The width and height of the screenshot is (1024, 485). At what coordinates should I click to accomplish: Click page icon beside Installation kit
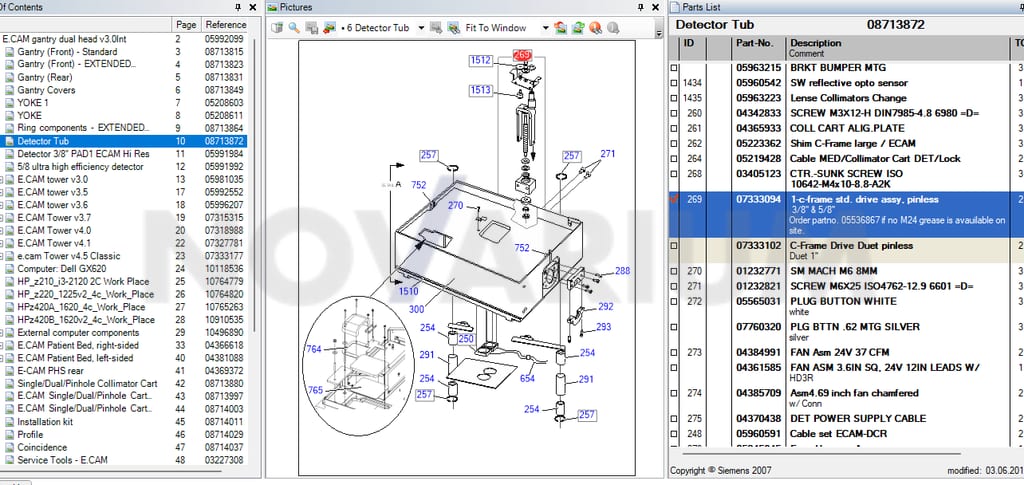click(10, 422)
